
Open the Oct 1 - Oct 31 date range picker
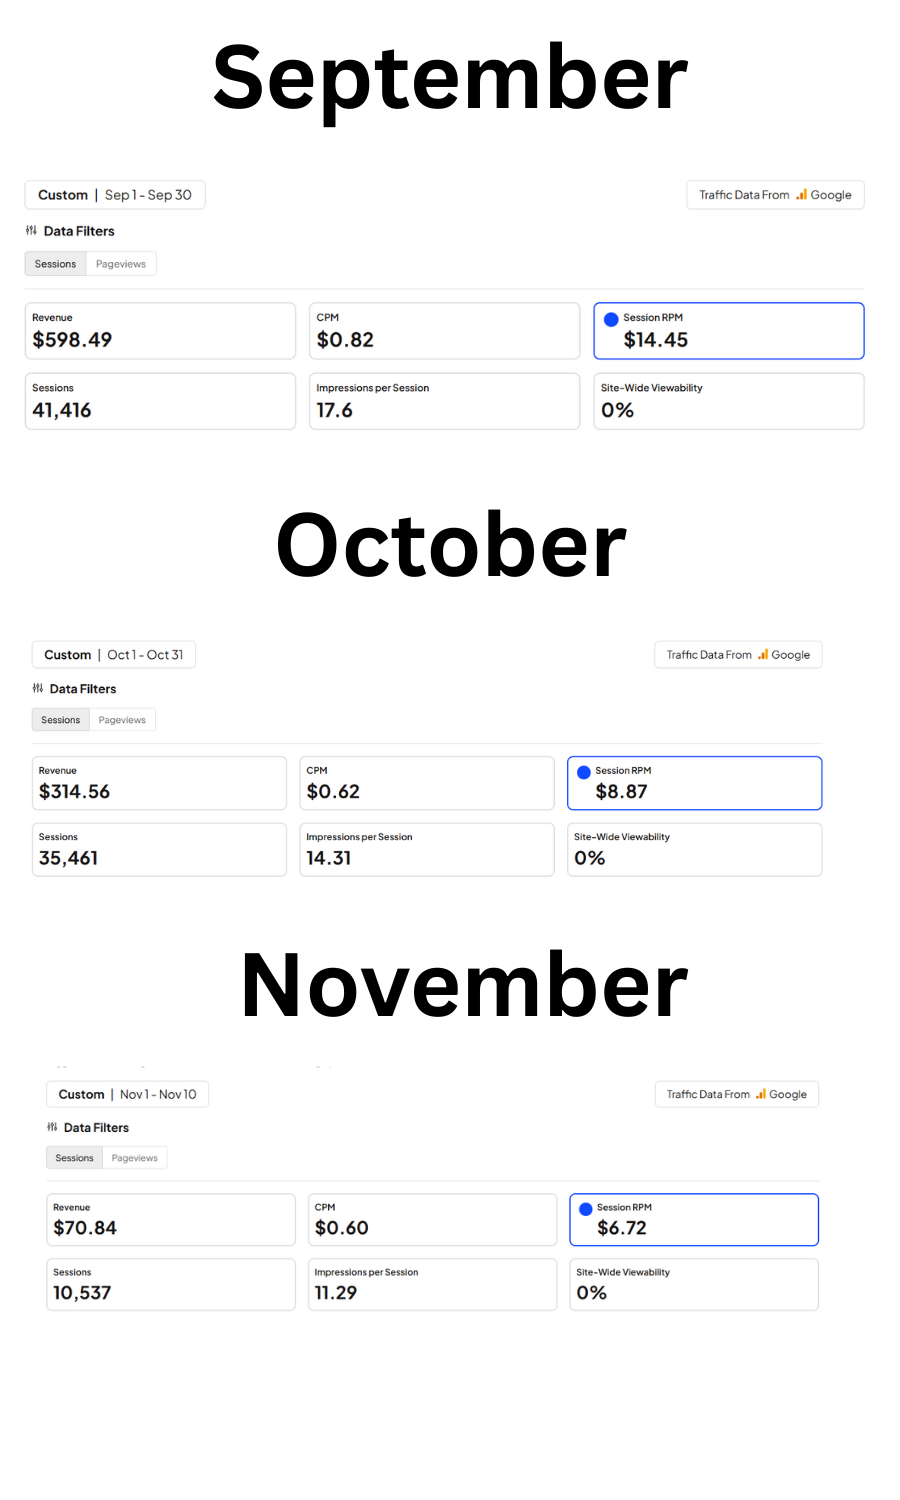(x=114, y=655)
